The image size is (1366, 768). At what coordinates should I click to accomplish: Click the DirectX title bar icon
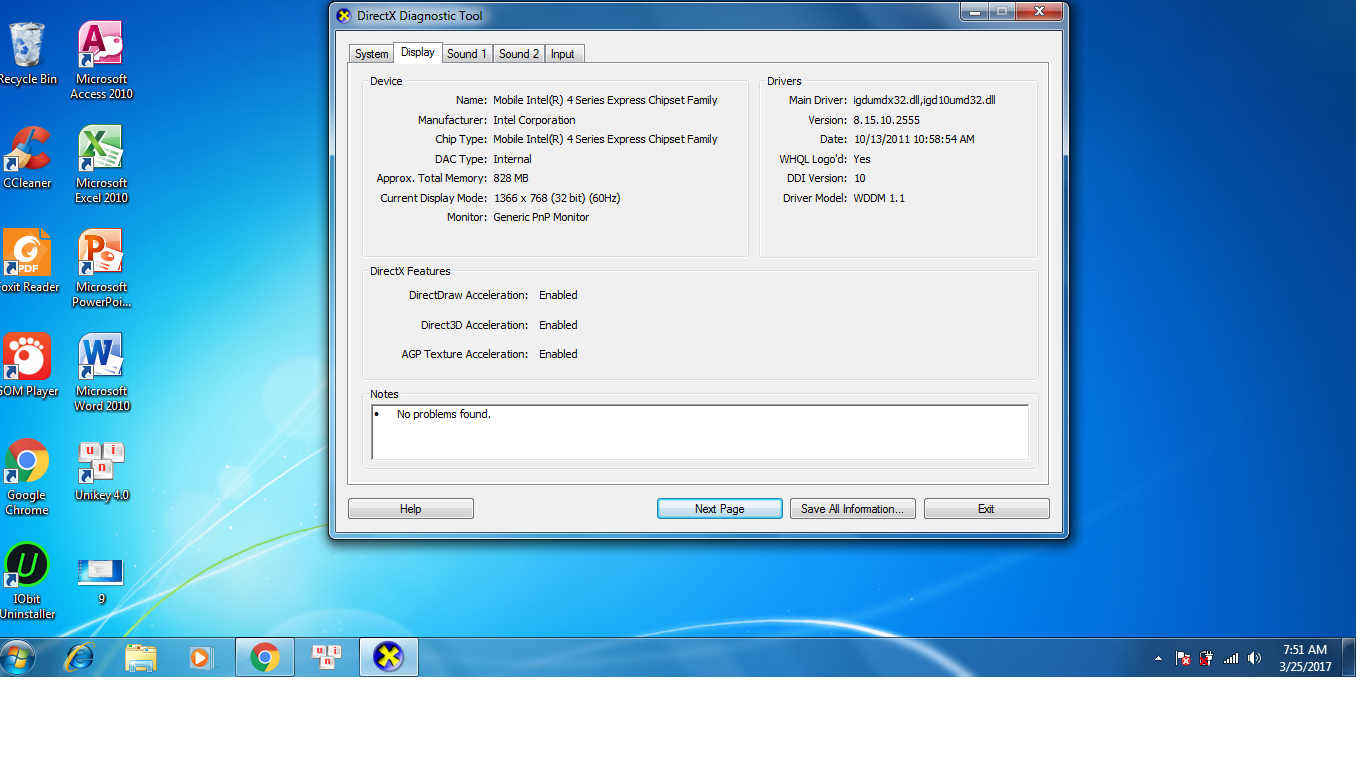pyautogui.click(x=344, y=16)
